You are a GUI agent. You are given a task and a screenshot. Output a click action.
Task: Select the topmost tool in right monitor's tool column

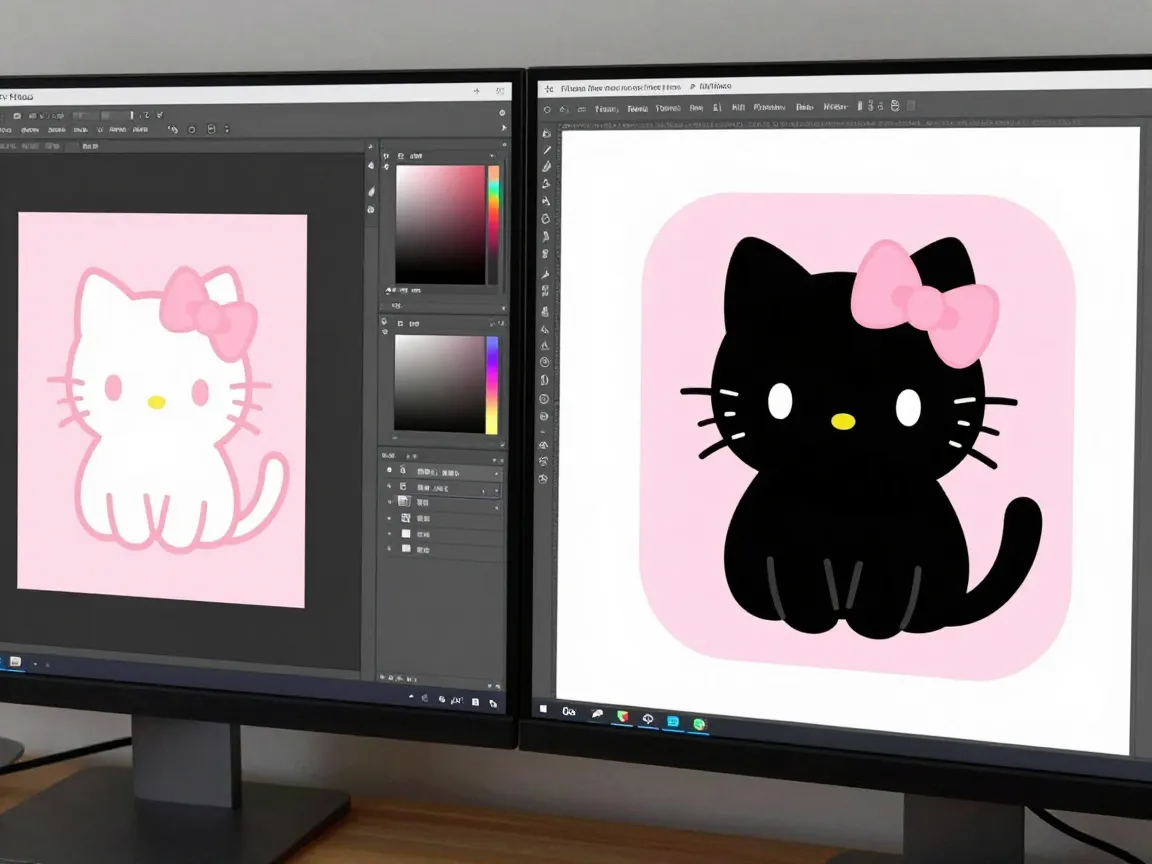tap(547, 133)
